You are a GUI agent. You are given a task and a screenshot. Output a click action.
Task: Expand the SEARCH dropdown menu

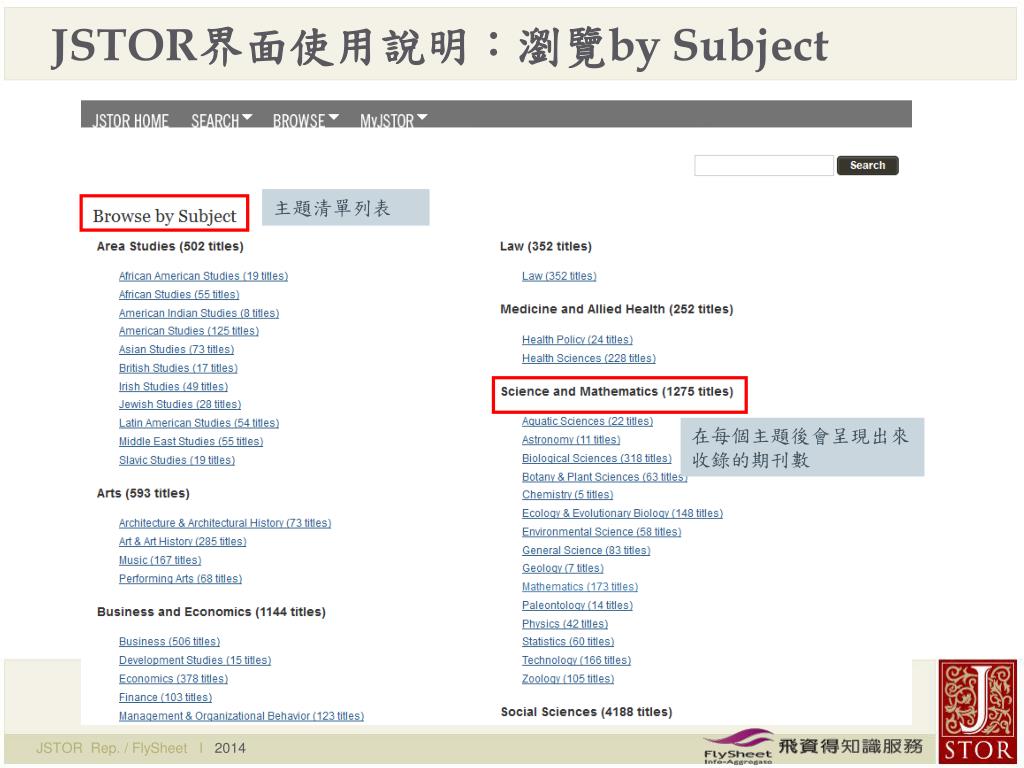[221, 121]
